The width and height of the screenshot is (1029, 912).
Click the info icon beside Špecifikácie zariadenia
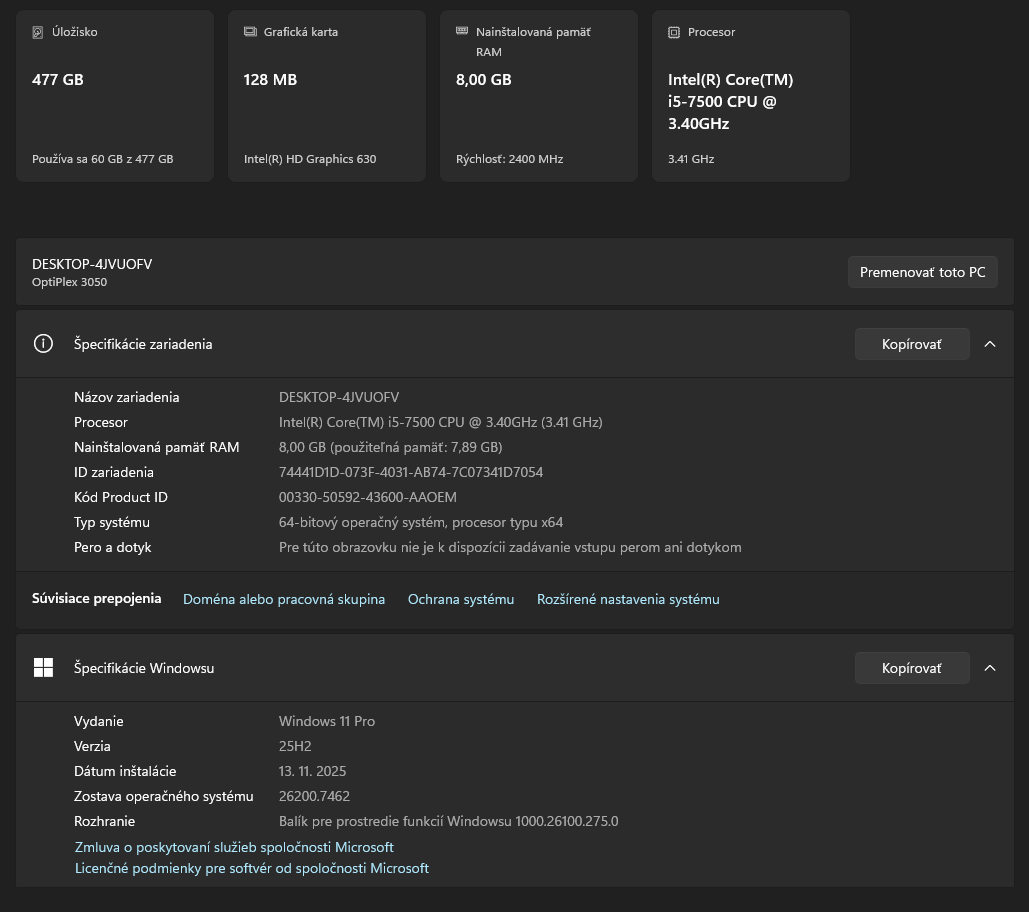tap(43, 344)
